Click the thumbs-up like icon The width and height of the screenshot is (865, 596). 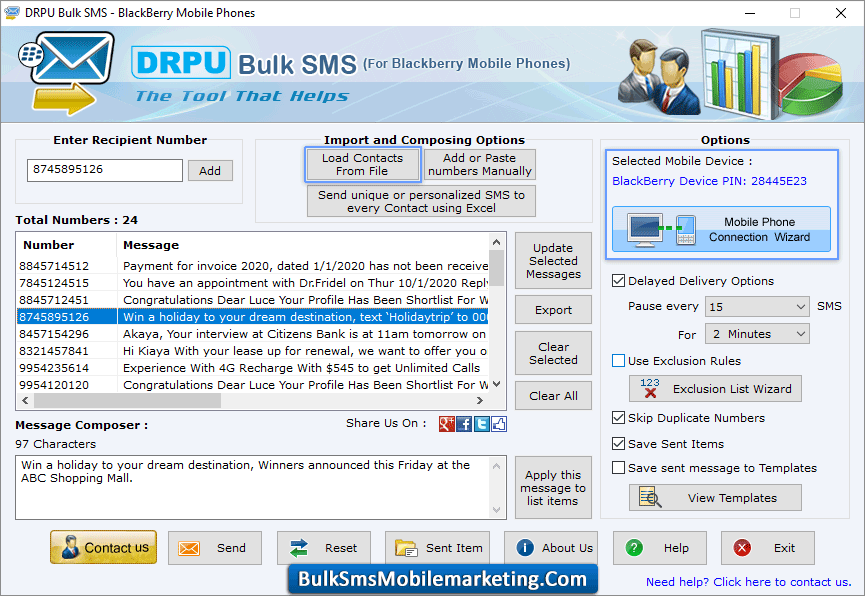click(x=499, y=424)
